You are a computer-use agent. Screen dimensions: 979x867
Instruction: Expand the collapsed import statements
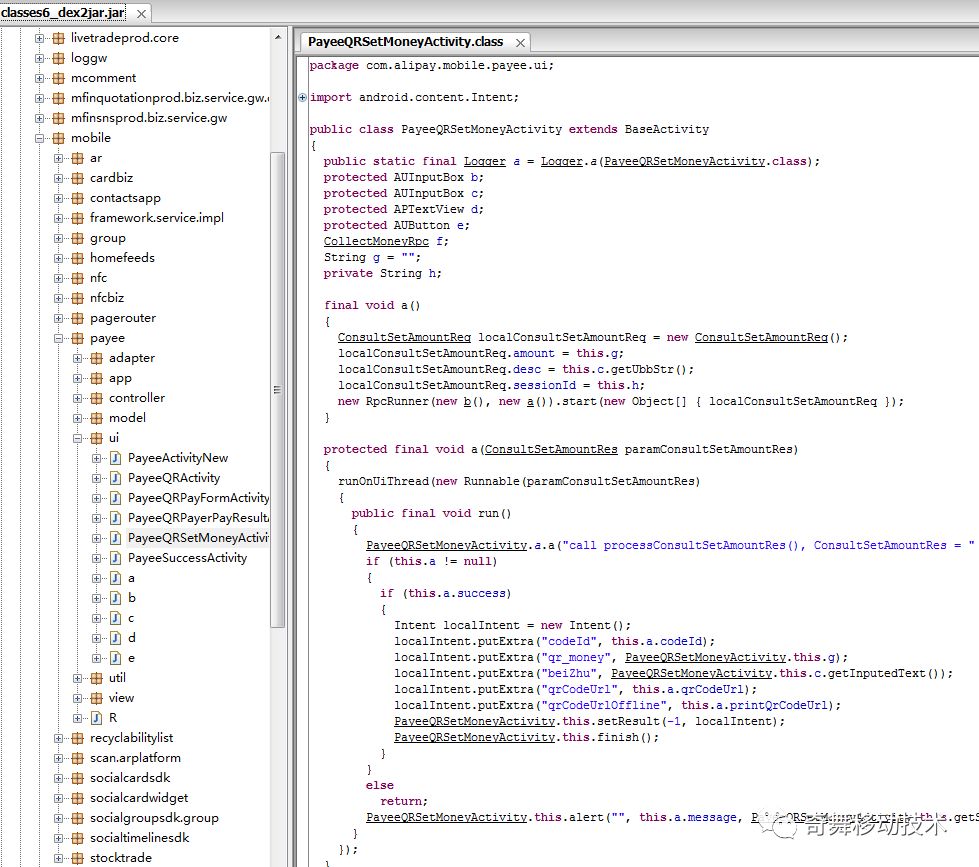coord(302,97)
